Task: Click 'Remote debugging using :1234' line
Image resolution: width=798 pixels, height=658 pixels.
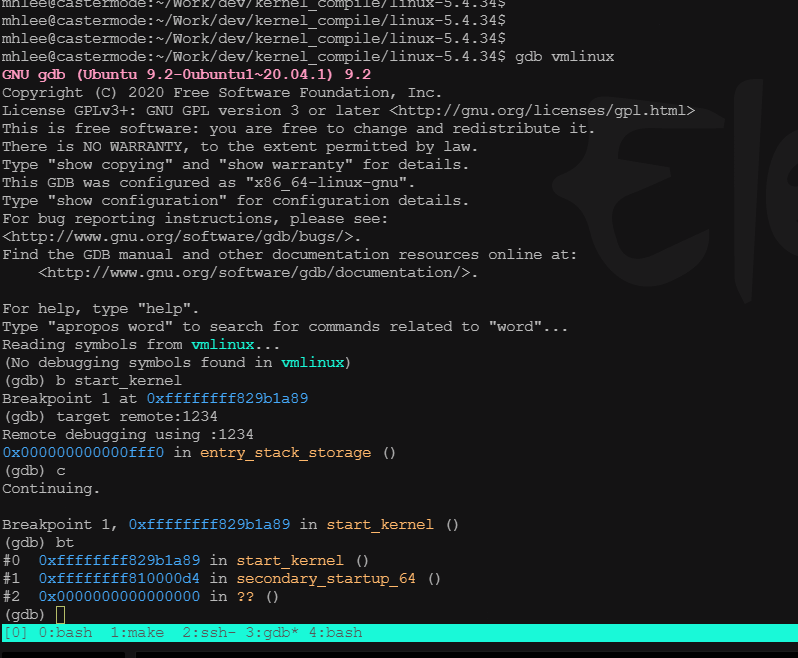Action: [x=128, y=435]
